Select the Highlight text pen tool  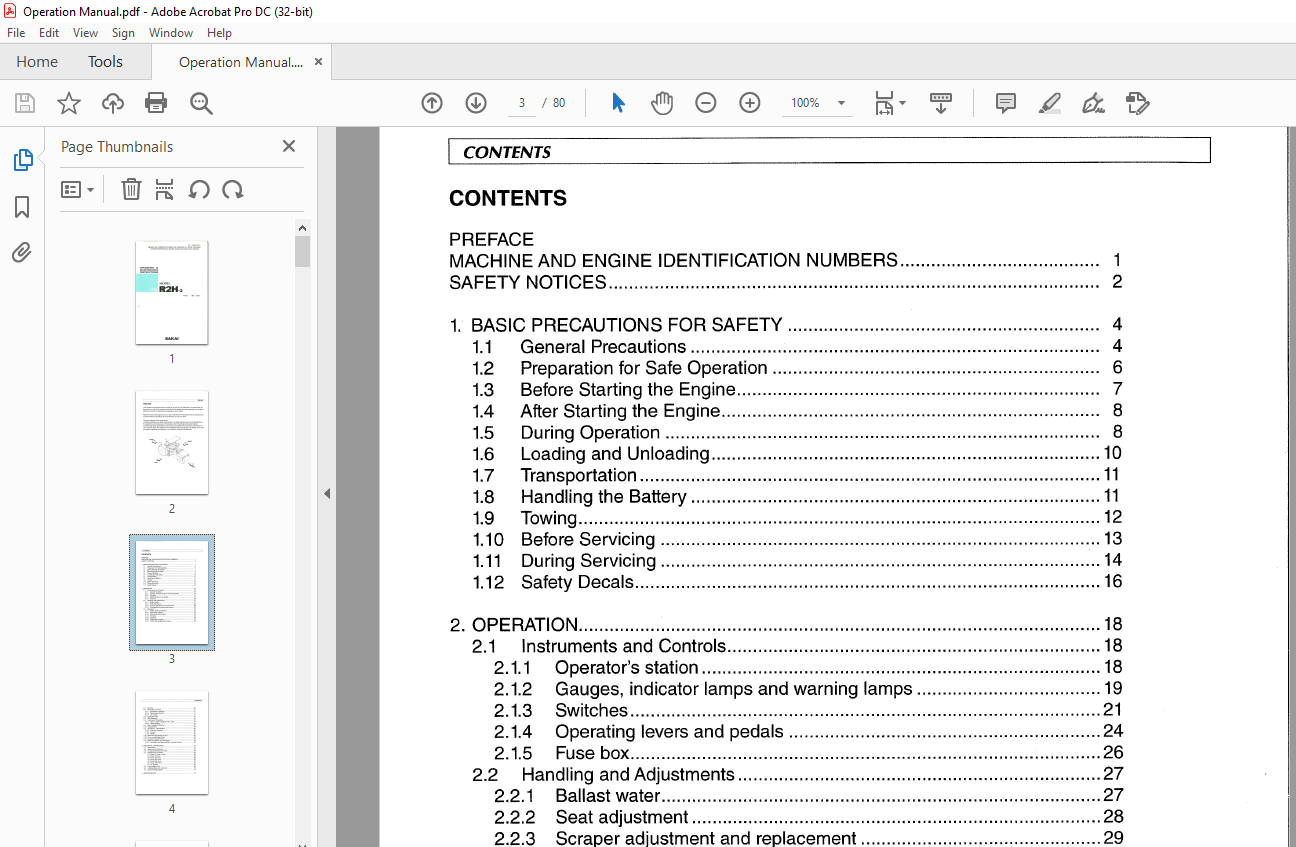click(1049, 103)
